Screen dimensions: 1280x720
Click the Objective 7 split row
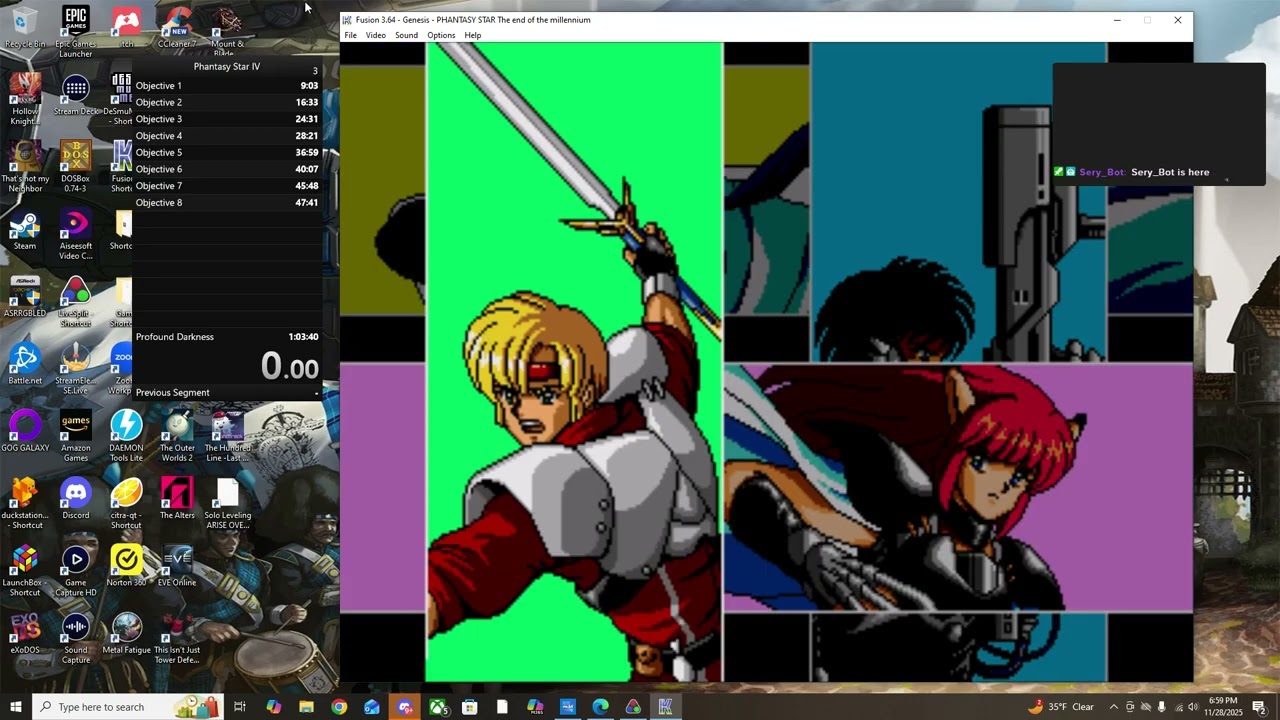227,186
